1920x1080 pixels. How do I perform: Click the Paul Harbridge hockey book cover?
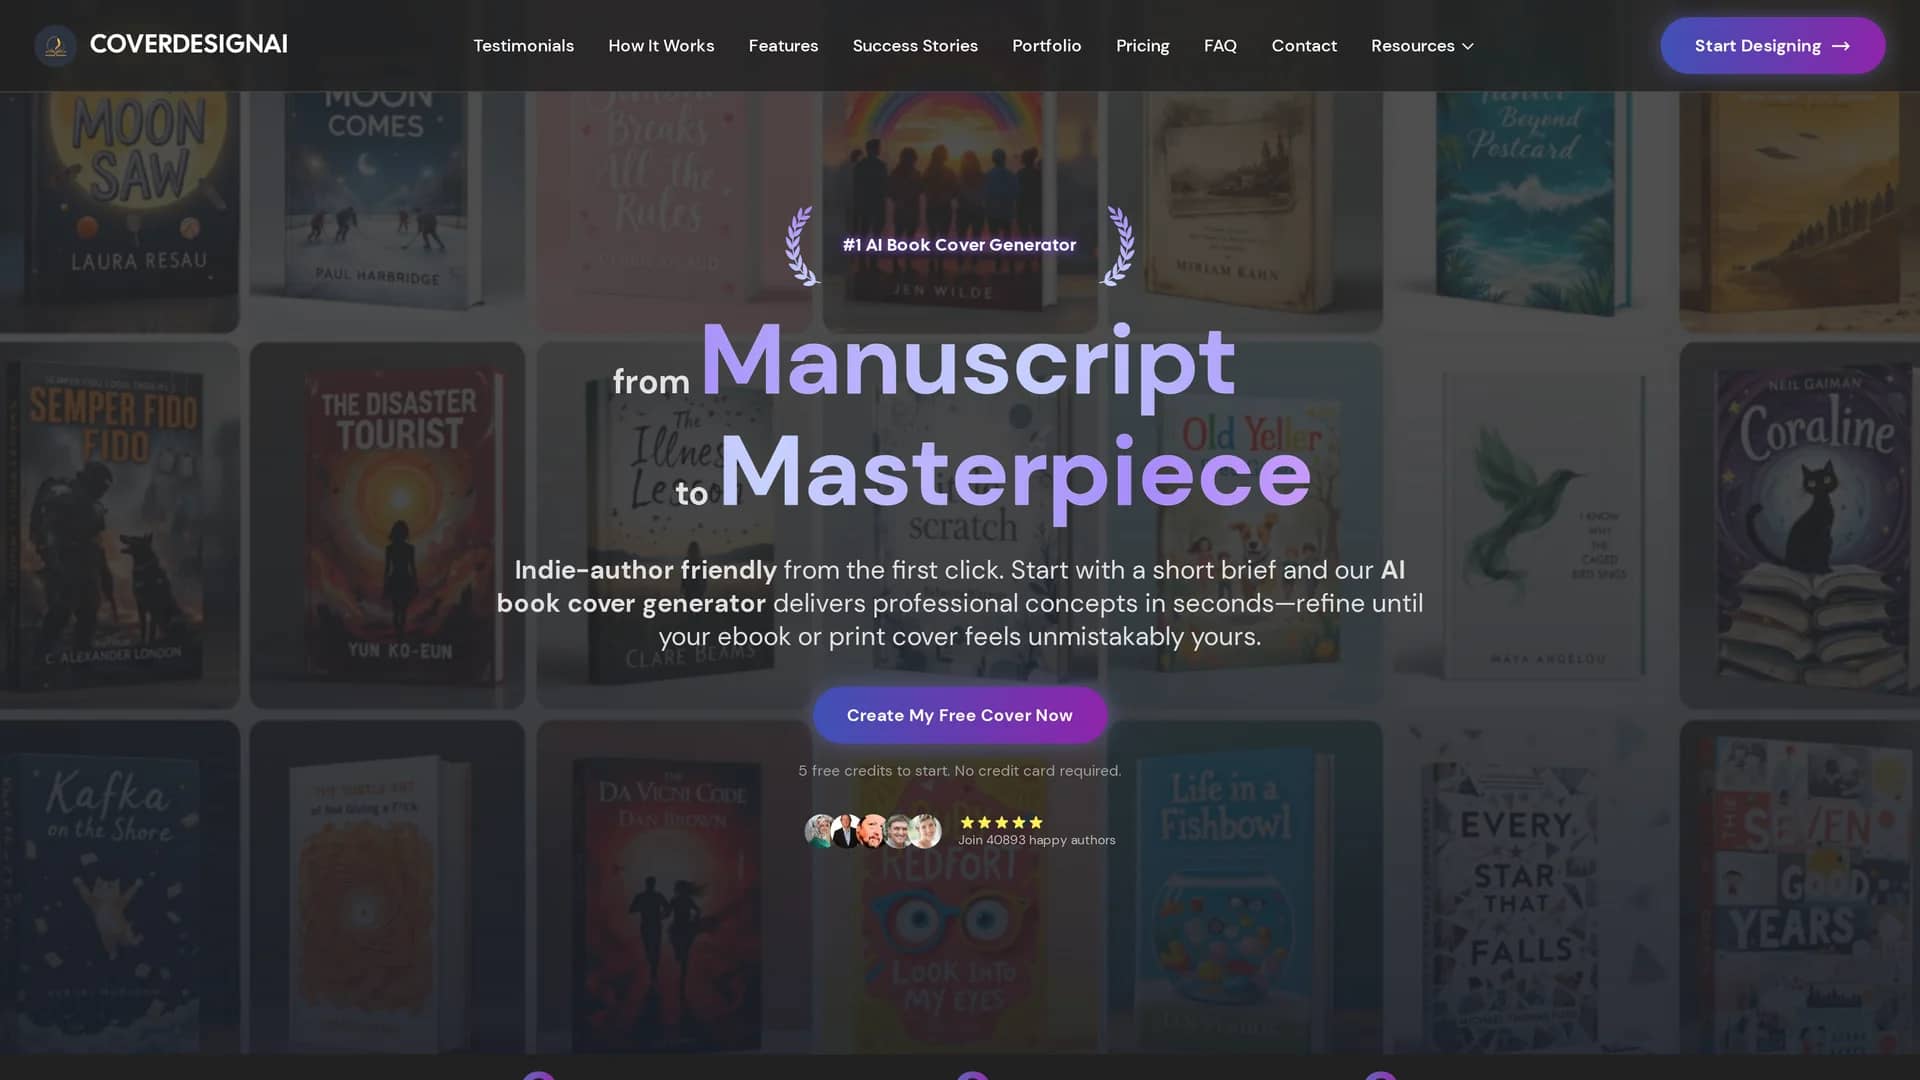(x=387, y=212)
